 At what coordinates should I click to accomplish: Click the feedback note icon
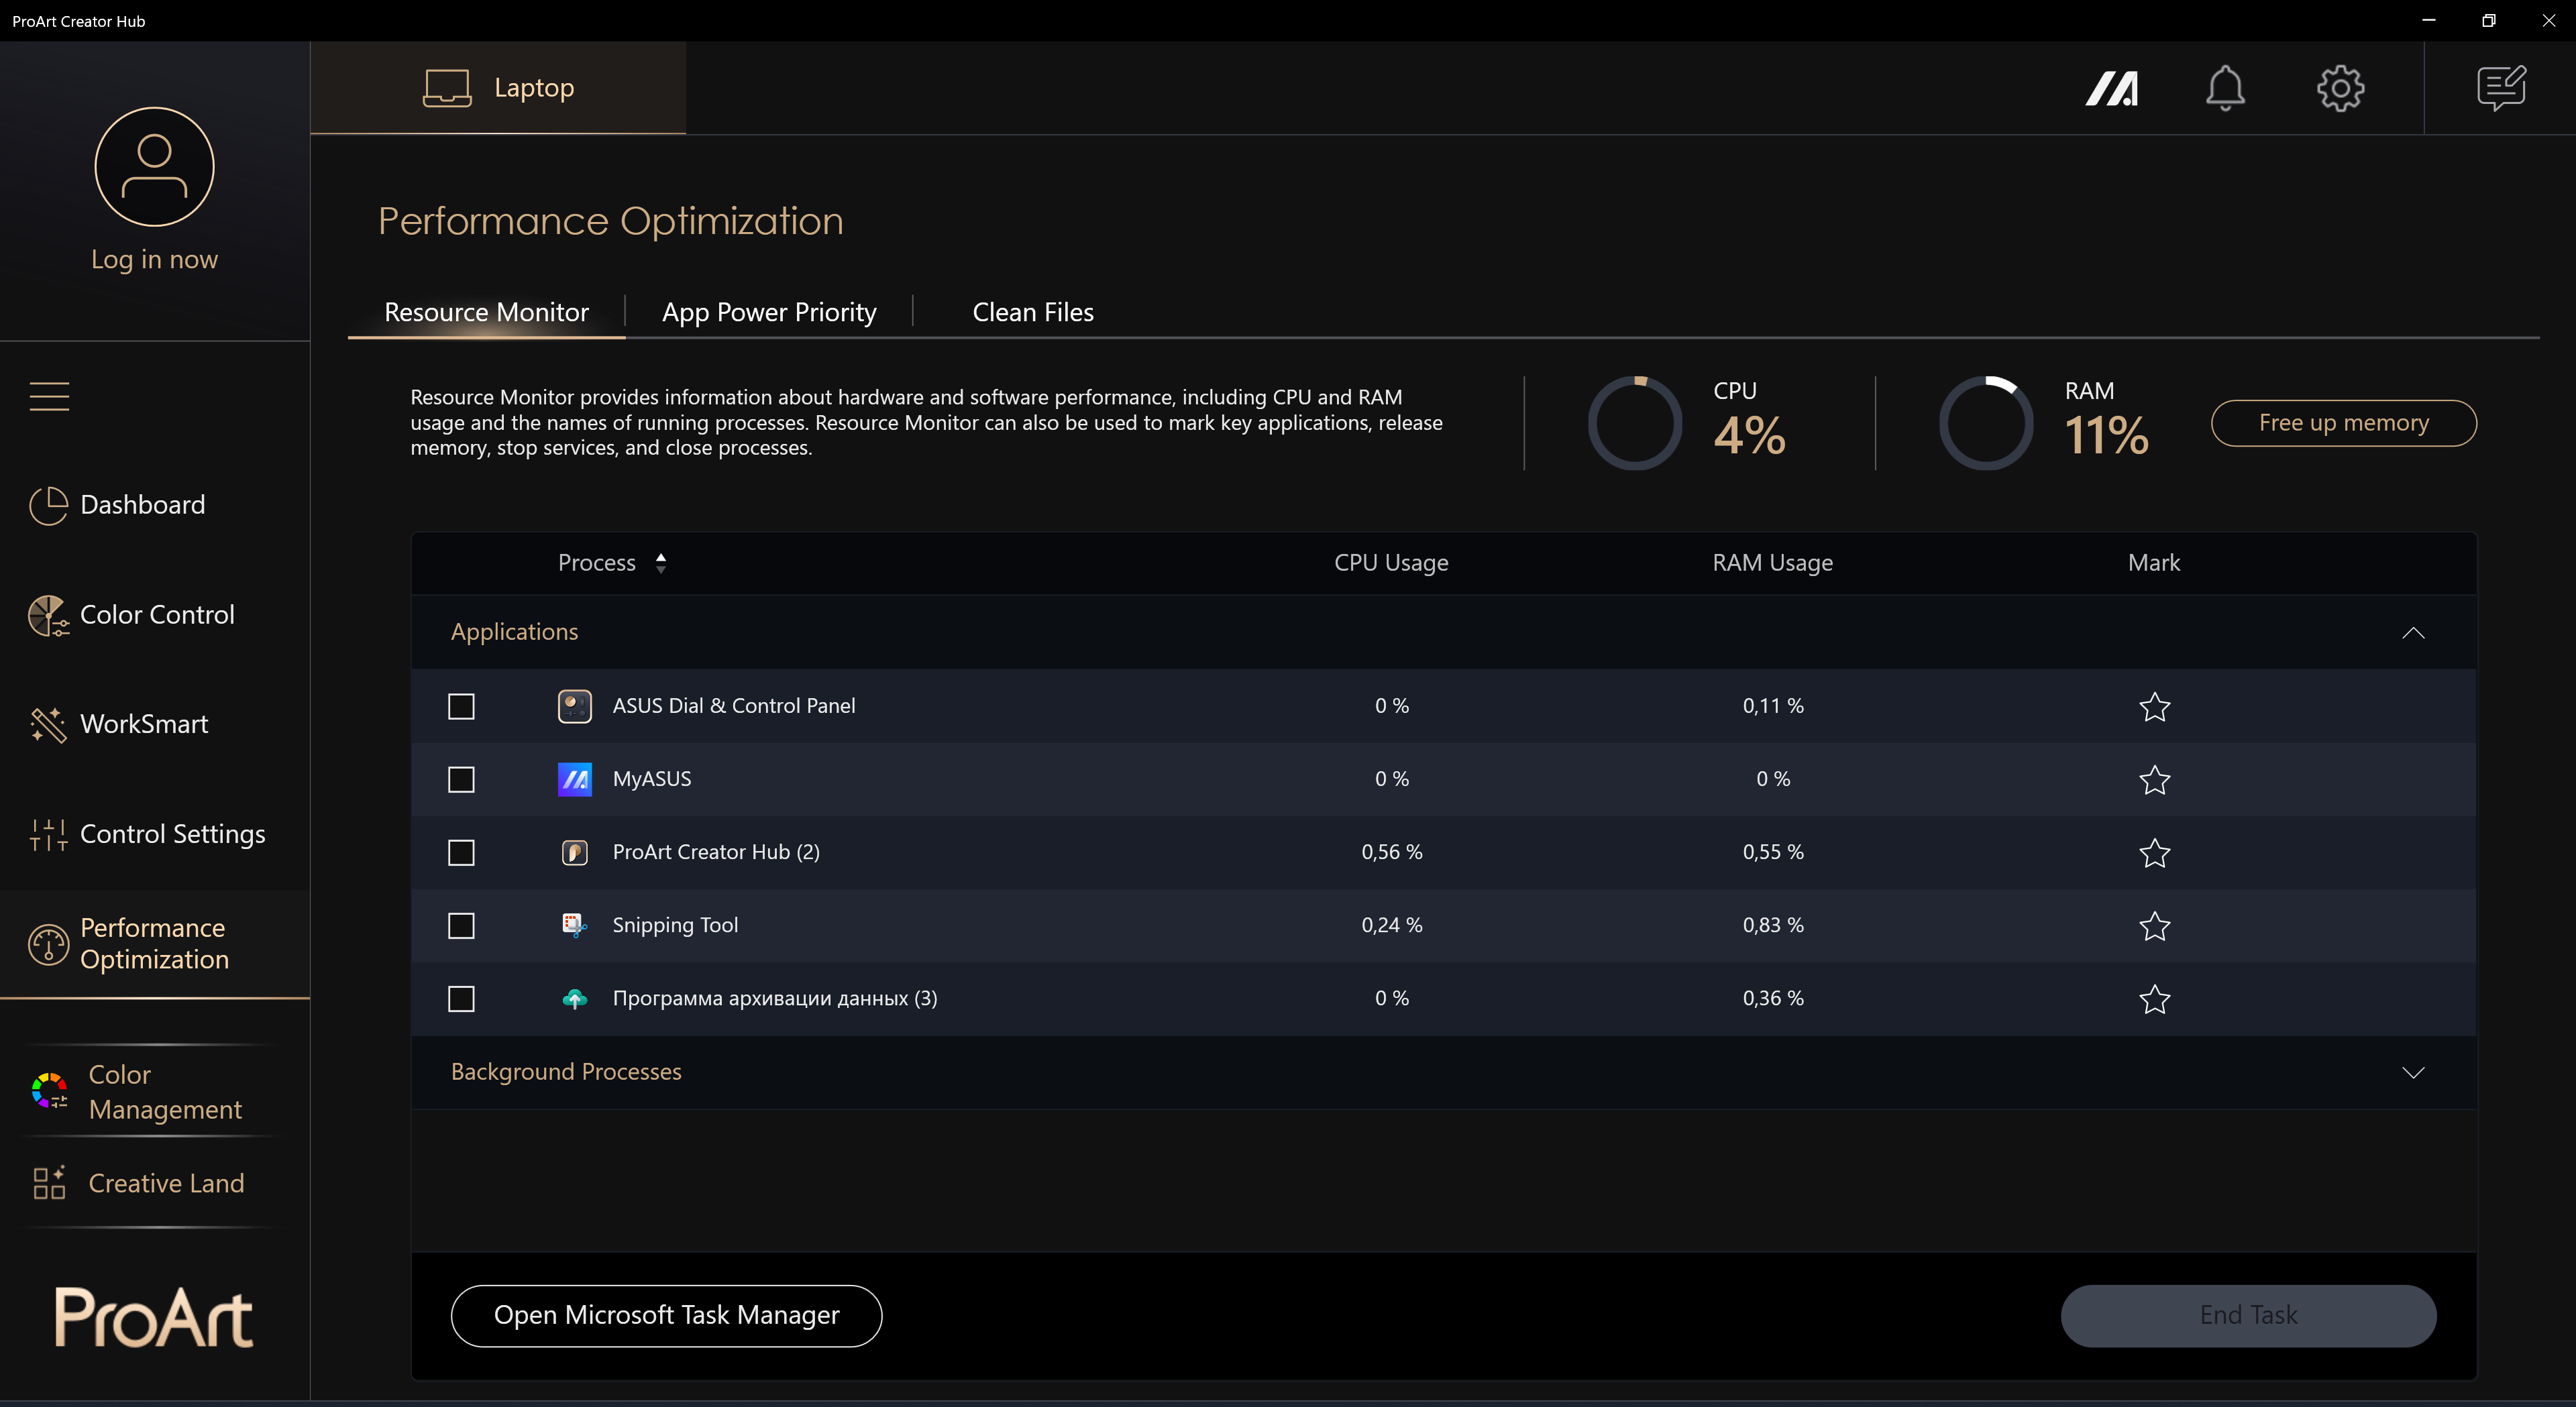coord(2501,88)
